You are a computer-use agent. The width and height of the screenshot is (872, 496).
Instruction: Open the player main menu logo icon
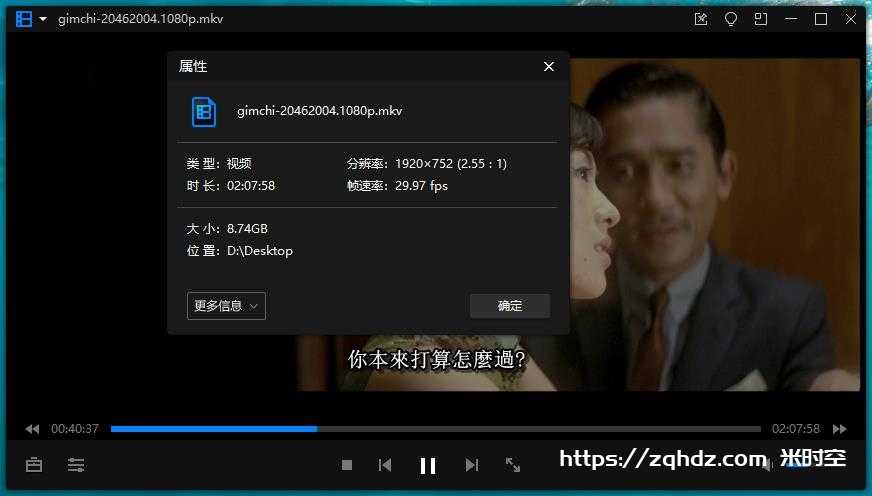(x=24, y=19)
